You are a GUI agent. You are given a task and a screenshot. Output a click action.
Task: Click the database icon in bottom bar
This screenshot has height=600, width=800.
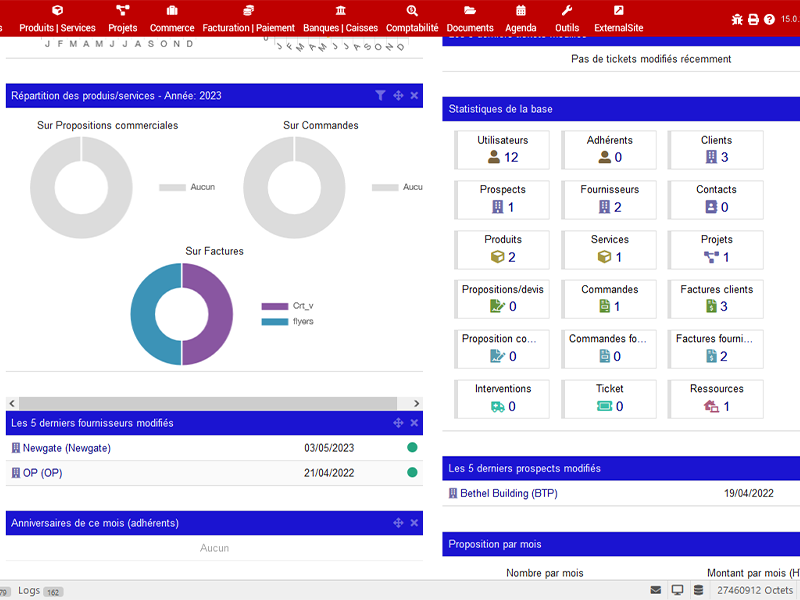tap(698, 590)
